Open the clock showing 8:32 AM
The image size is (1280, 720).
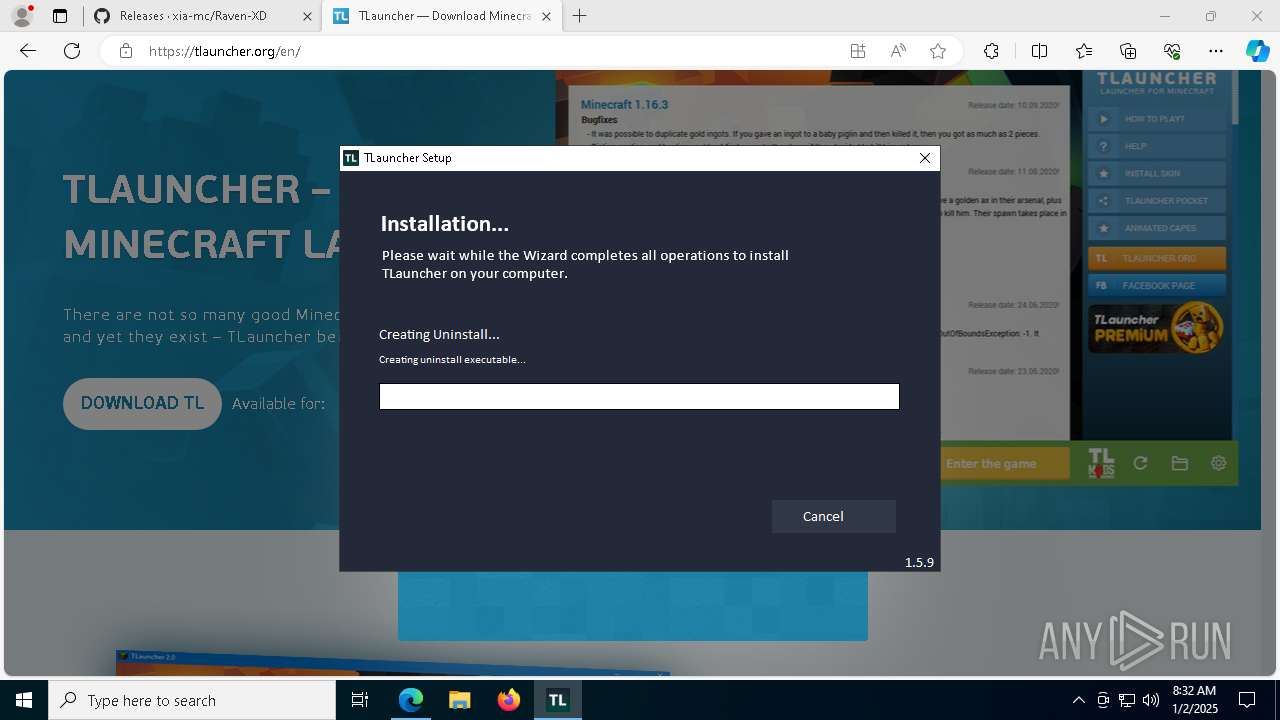[x=1194, y=700]
